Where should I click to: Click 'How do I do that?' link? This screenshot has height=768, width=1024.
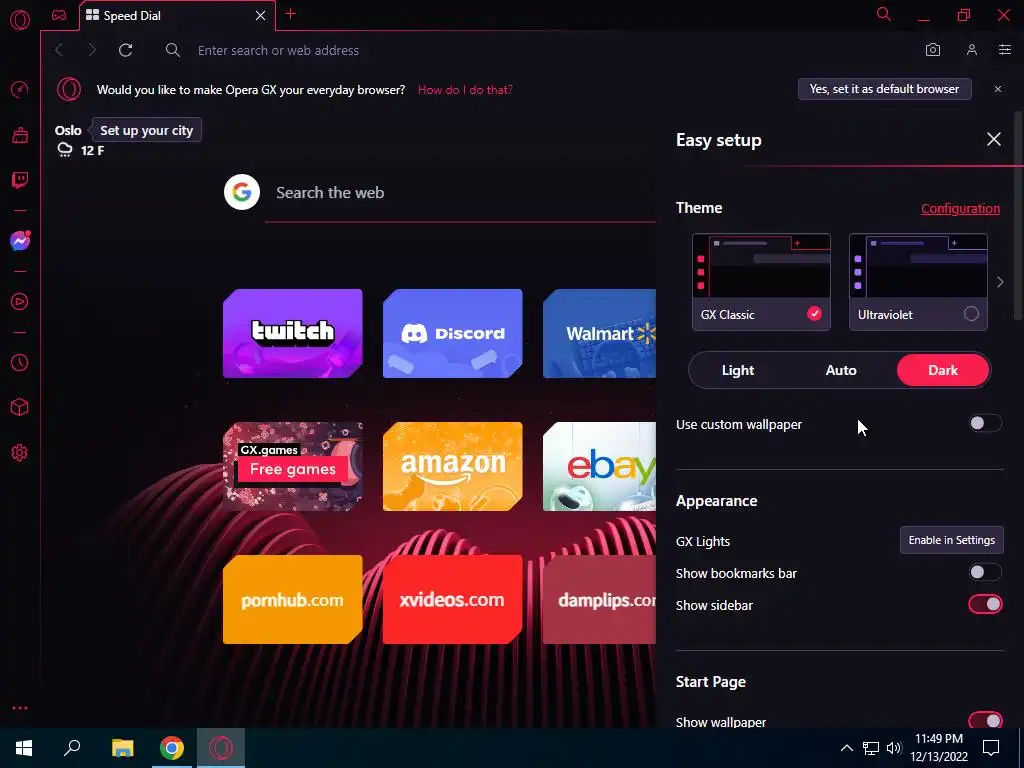point(465,89)
